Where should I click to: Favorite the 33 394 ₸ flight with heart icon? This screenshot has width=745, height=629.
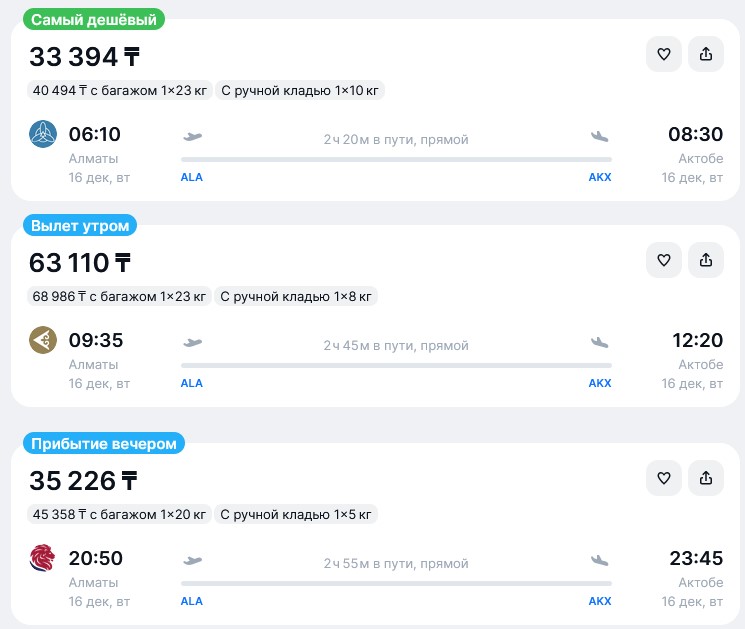663,54
